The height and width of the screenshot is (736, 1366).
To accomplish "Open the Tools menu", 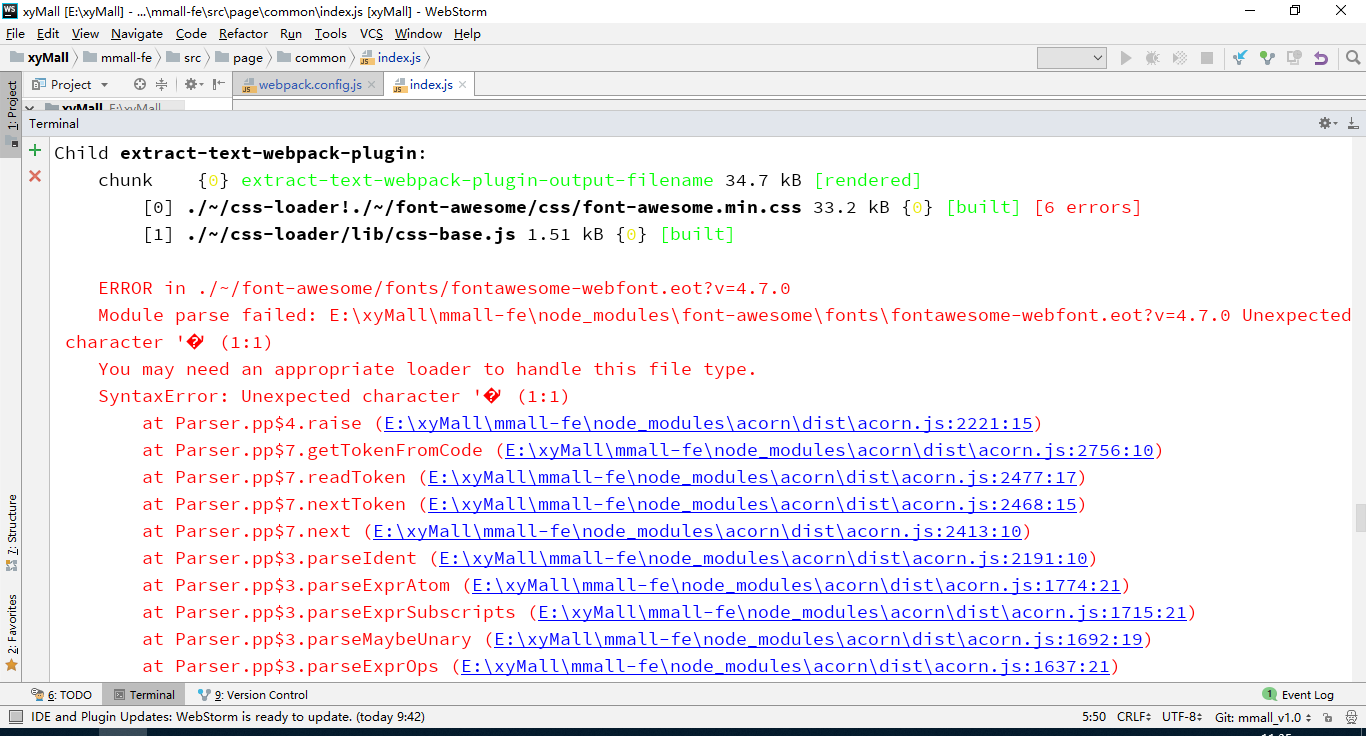I will point(331,33).
